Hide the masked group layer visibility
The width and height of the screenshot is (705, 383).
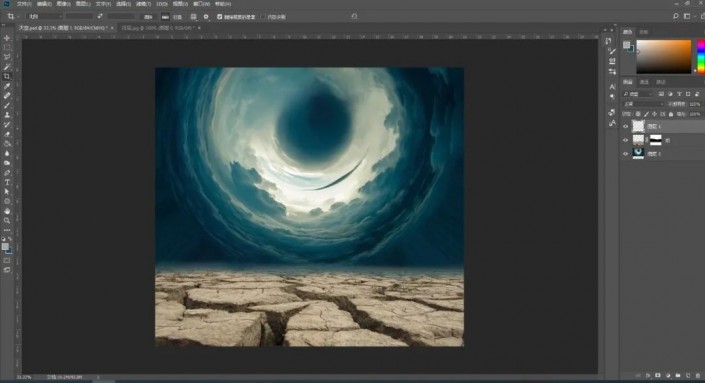click(625, 140)
